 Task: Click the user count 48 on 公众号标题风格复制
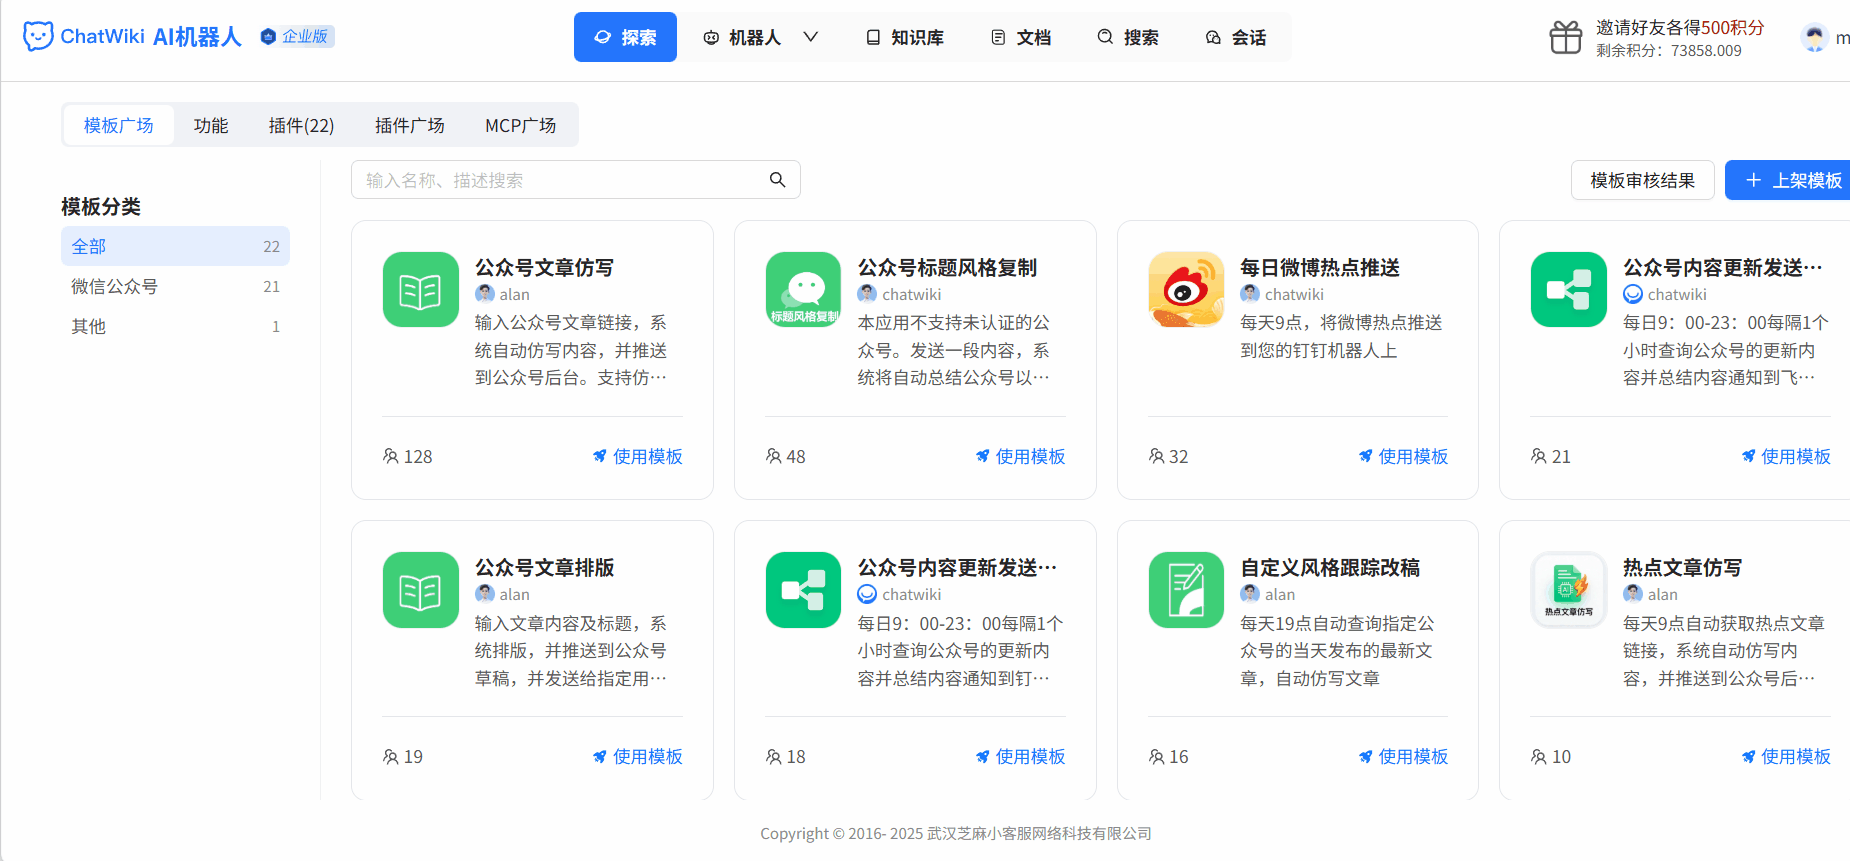[786, 457]
